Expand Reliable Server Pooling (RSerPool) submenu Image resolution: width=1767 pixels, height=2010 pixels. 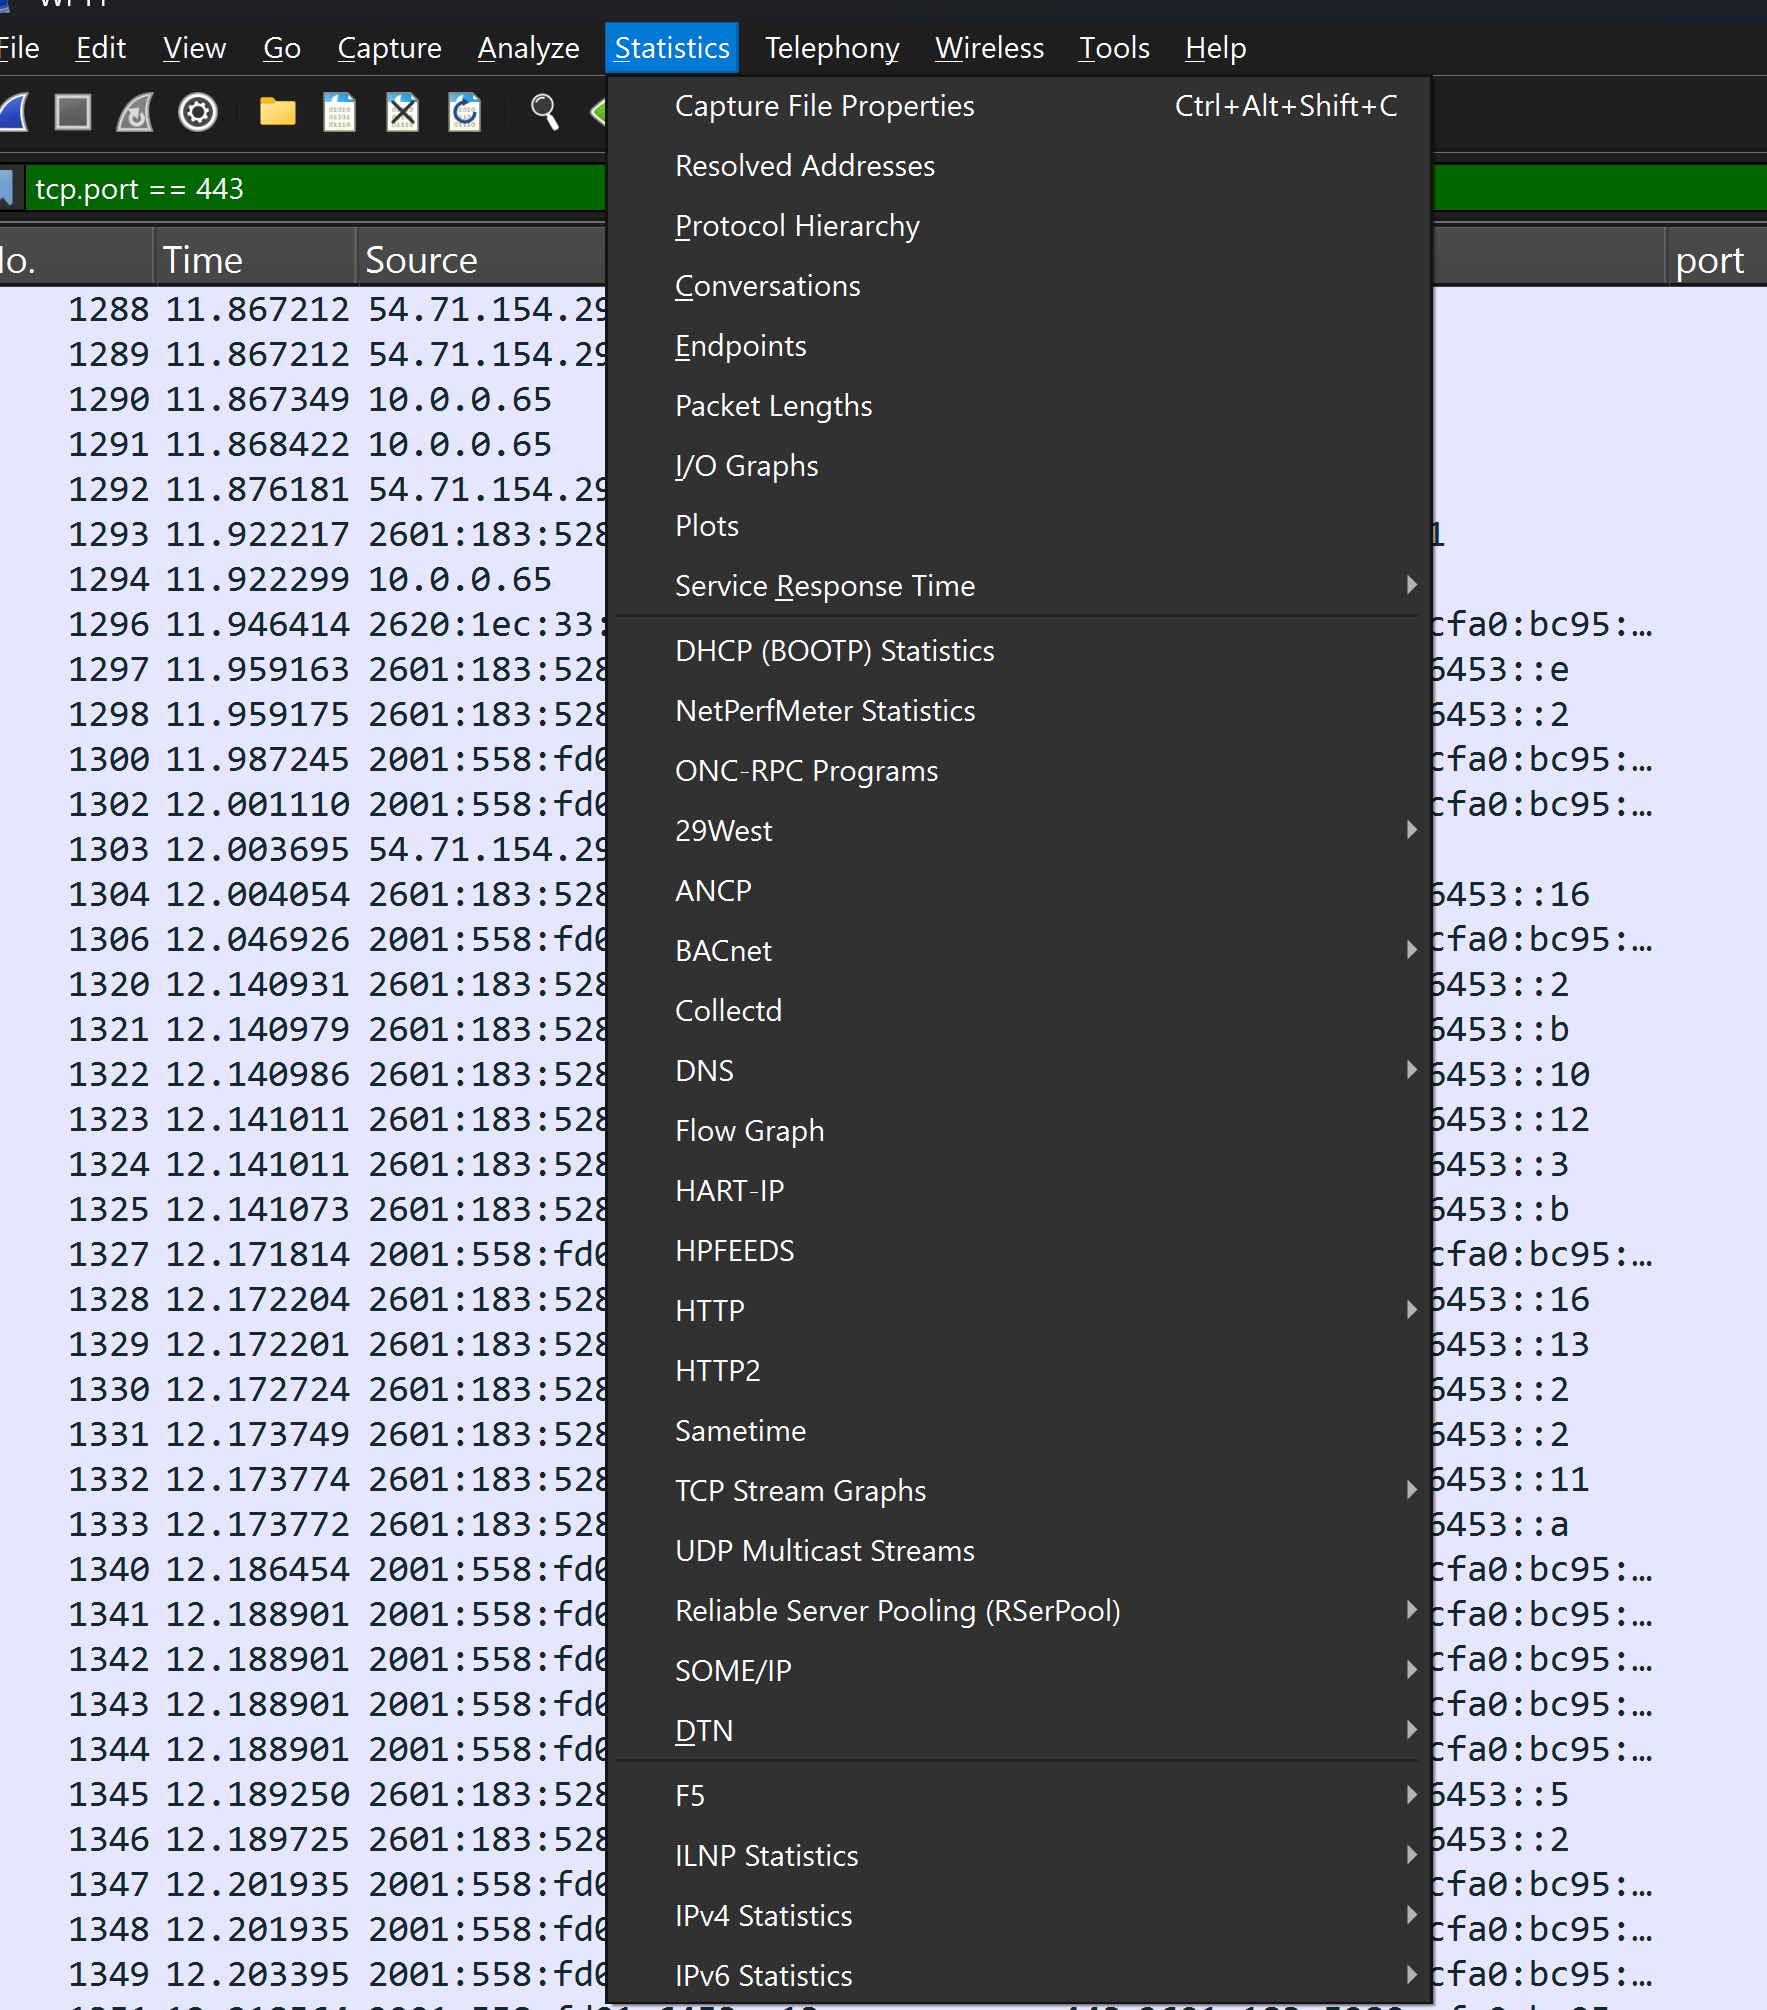pos(1019,1611)
